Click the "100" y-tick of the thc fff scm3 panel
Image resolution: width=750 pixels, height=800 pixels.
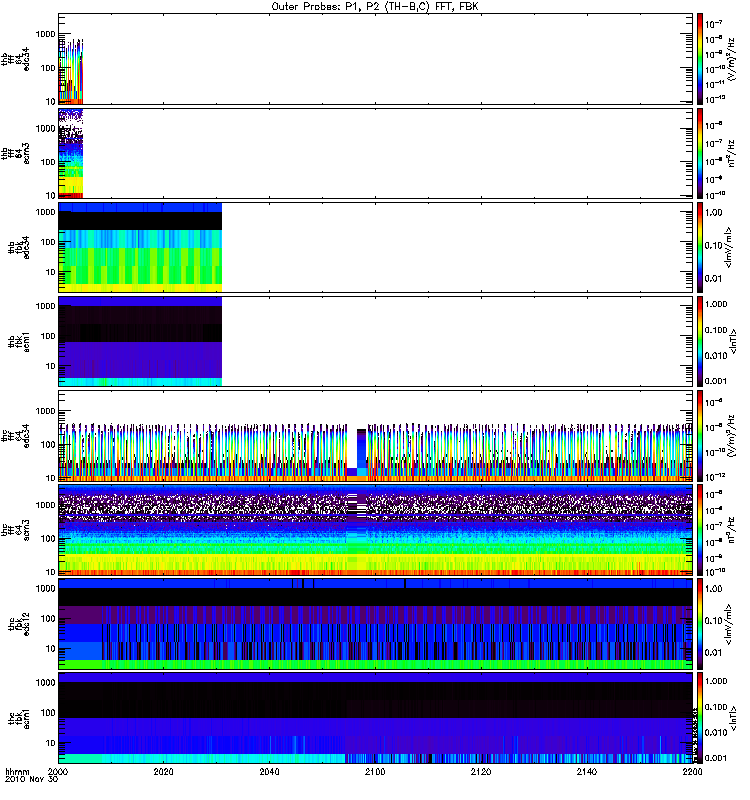pos(48,538)
